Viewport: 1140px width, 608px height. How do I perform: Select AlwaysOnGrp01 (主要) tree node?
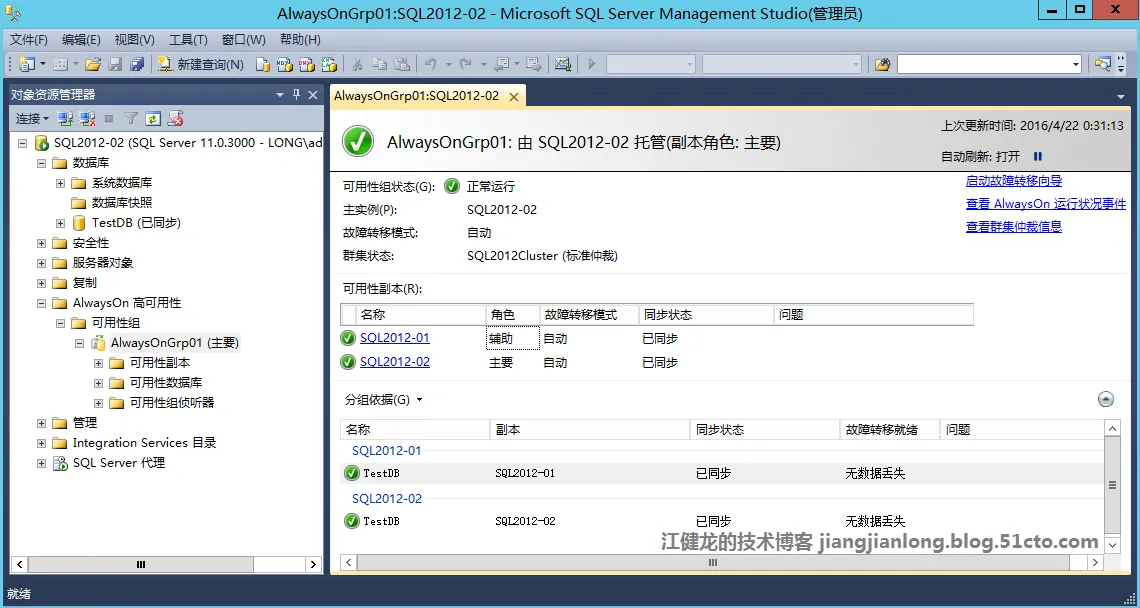point(174,343)
